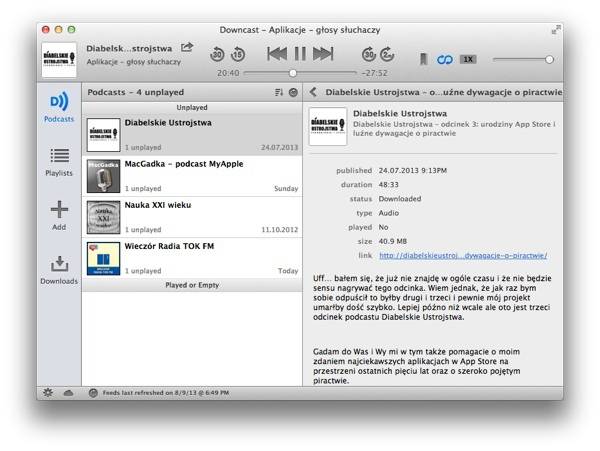
Task: Pause the current episode
Action: (300, 54)
